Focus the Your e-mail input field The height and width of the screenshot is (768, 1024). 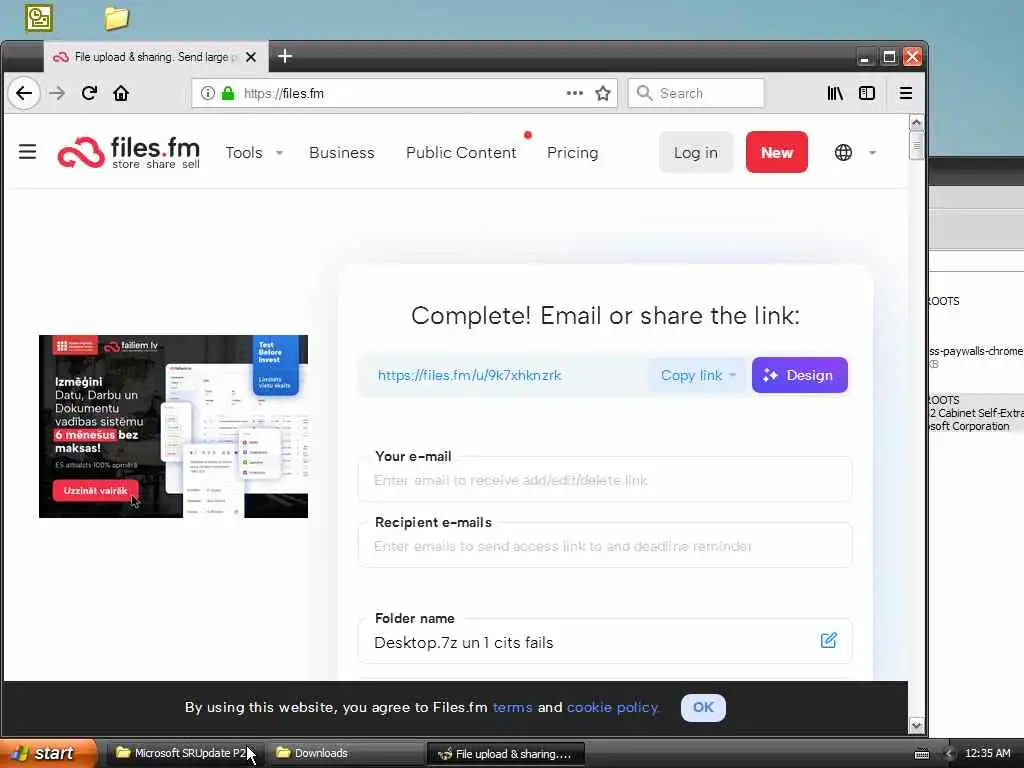[x=605, y=480]
